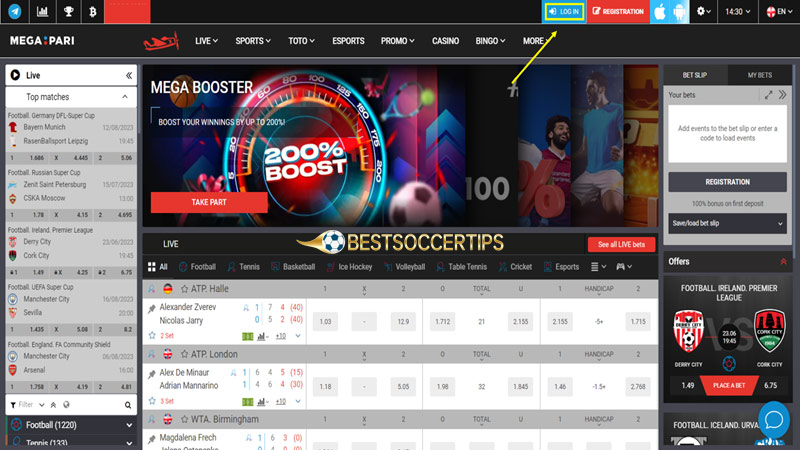
Task: Switch to MY BETS tab
Action: [759, 75]
